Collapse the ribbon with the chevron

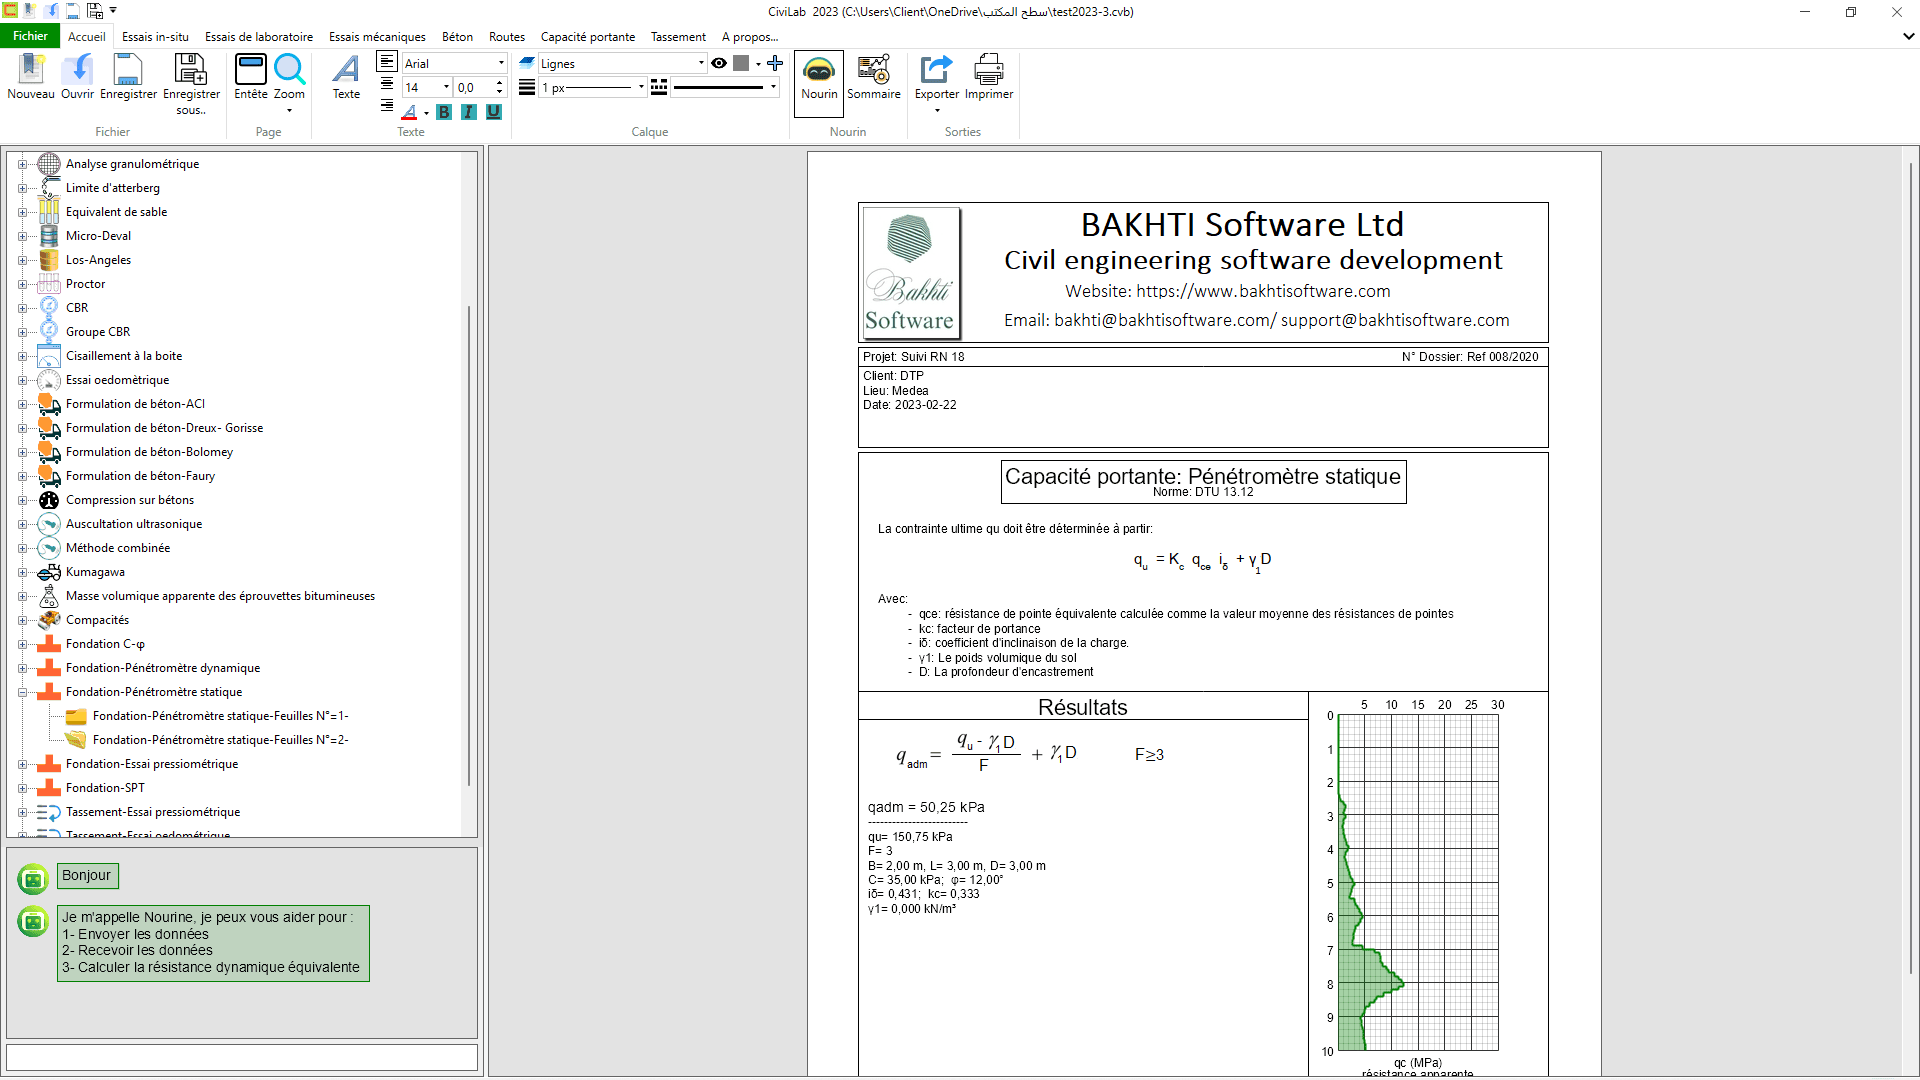(1908, 37)
